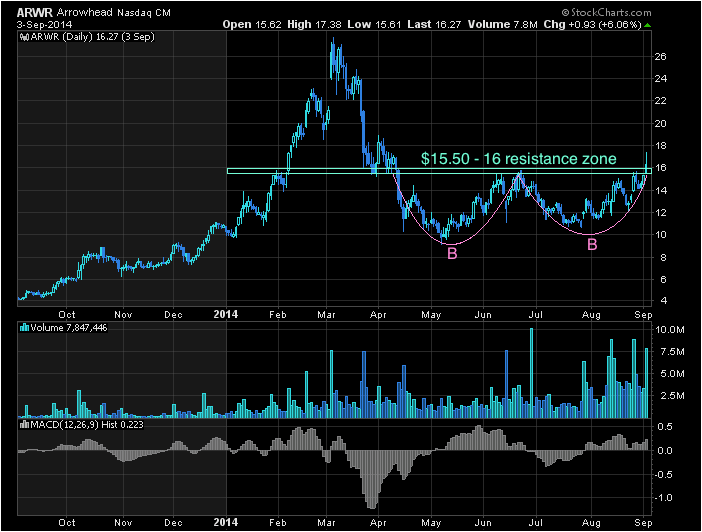Image resolution: width=702 pixels, height=532 pixels.
Task: Click the Chg +0.93 (+6.06%) readout
Action: (x=592, y=25)
